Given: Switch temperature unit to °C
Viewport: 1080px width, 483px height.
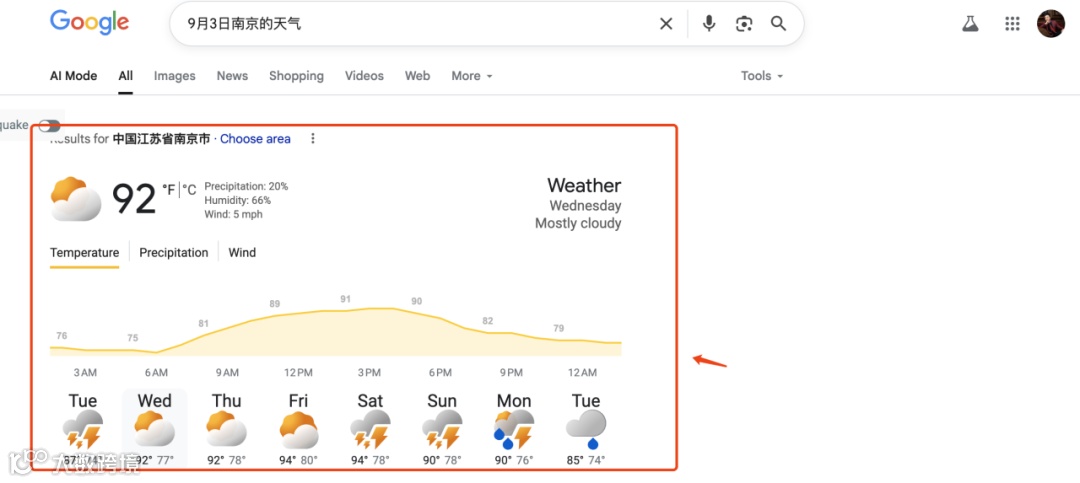Looking at the screenshot, I should coord(189,189).
